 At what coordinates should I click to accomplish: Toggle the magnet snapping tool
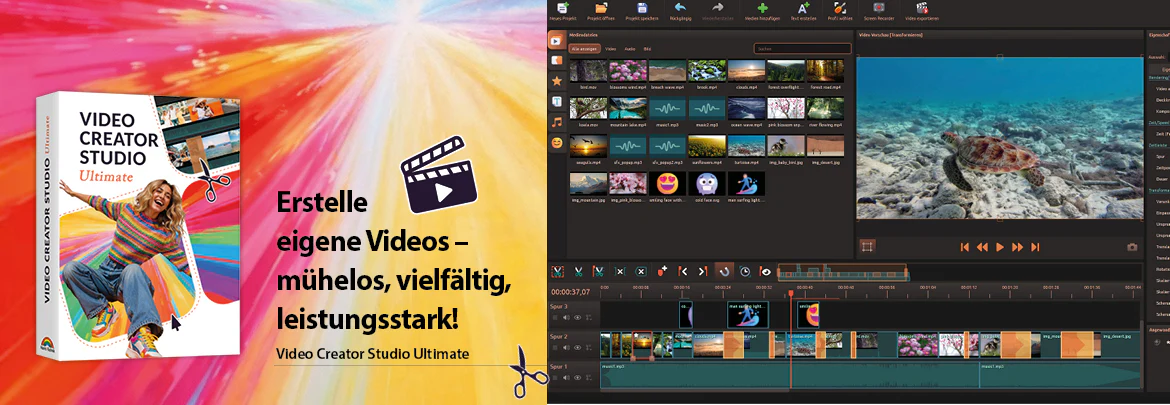[x=724, y=271]
